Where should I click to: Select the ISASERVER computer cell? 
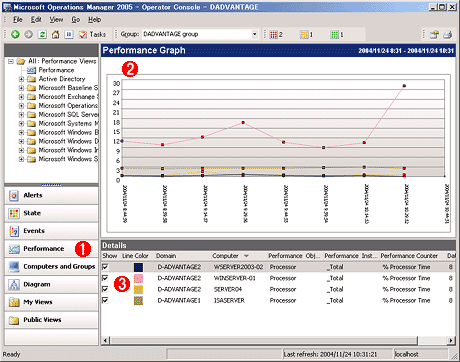229,300
